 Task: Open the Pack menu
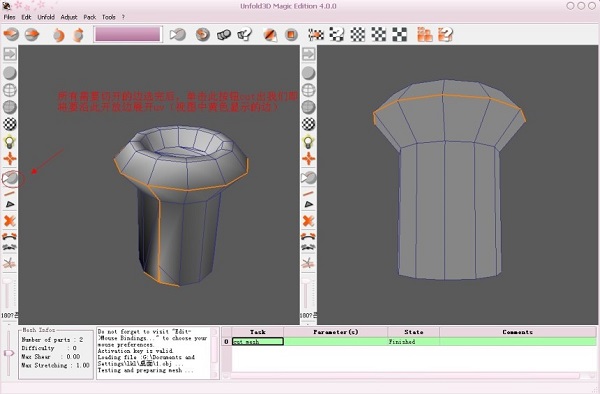(90, 17)
